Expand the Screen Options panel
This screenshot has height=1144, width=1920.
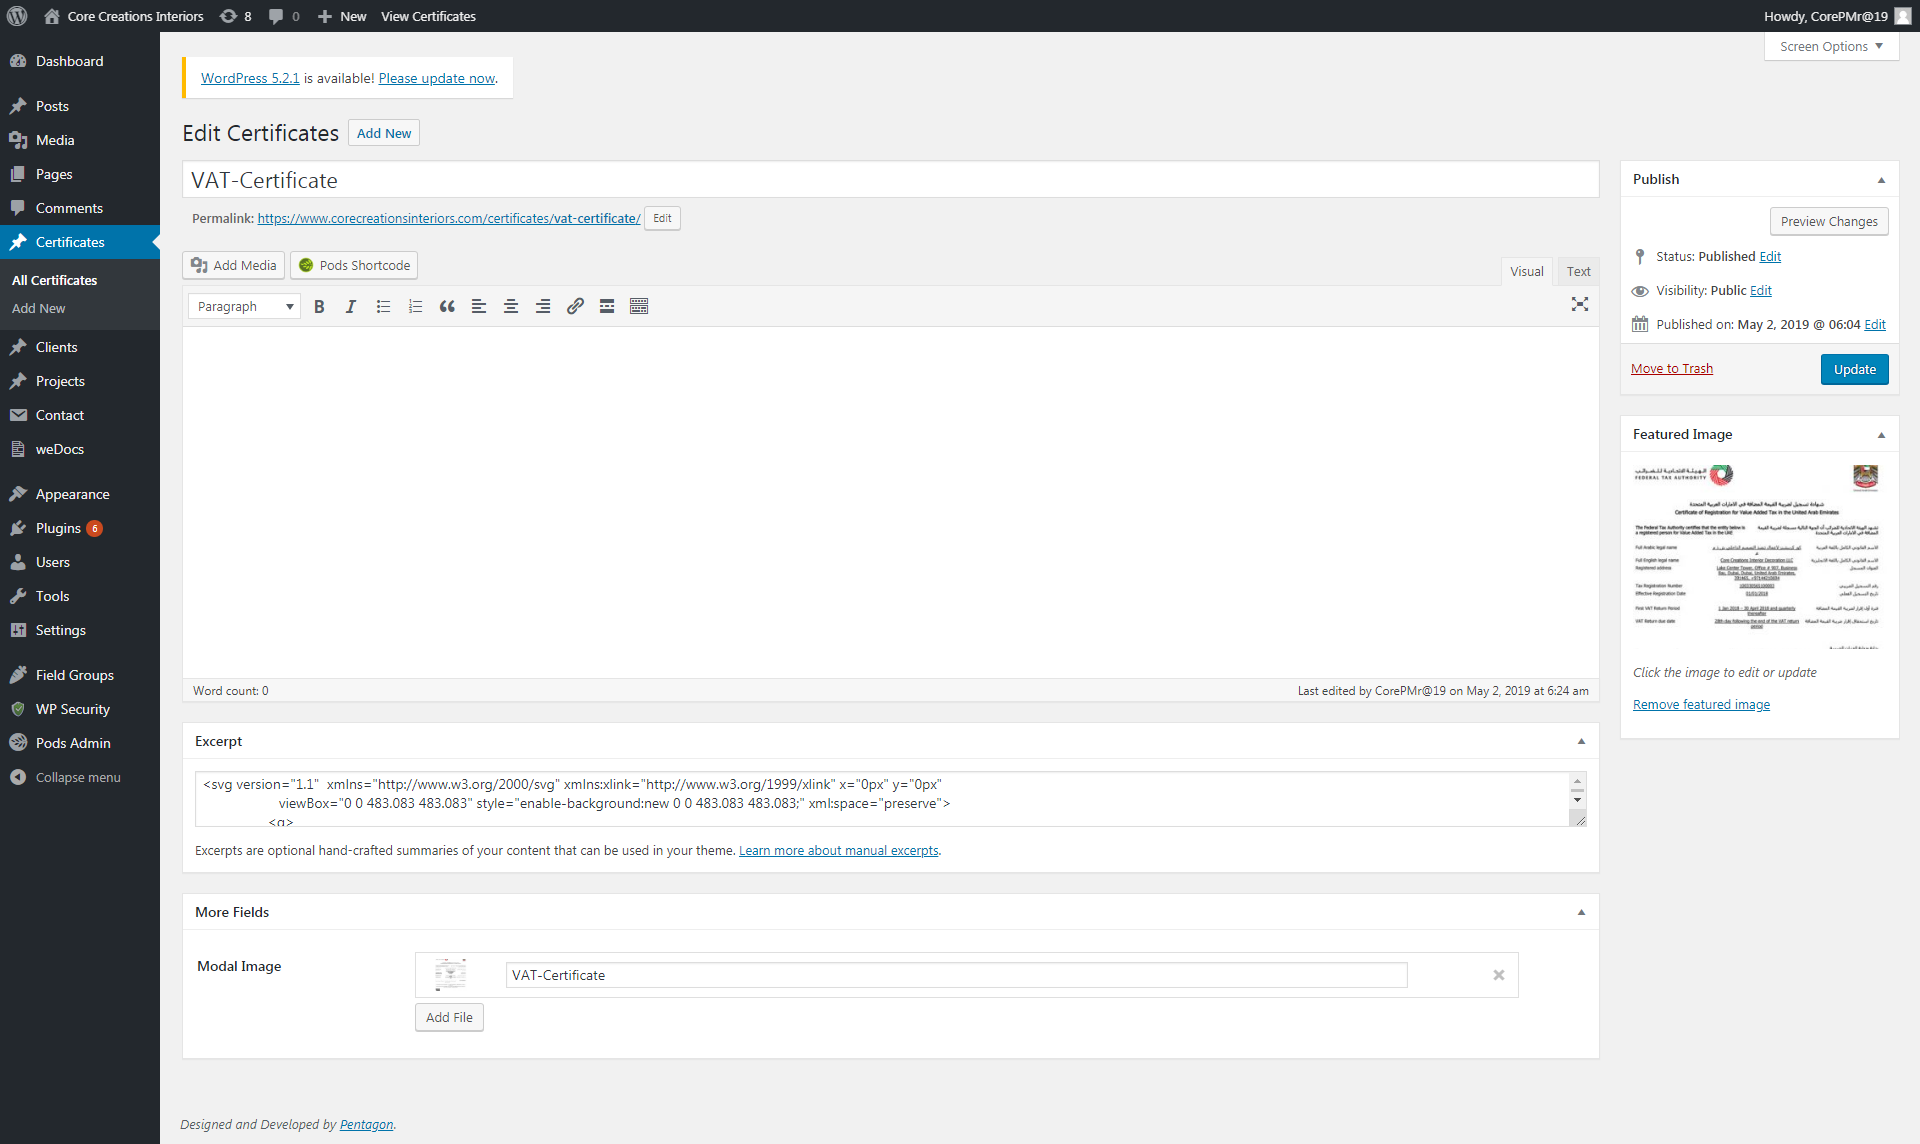(x=1831, y=46)
